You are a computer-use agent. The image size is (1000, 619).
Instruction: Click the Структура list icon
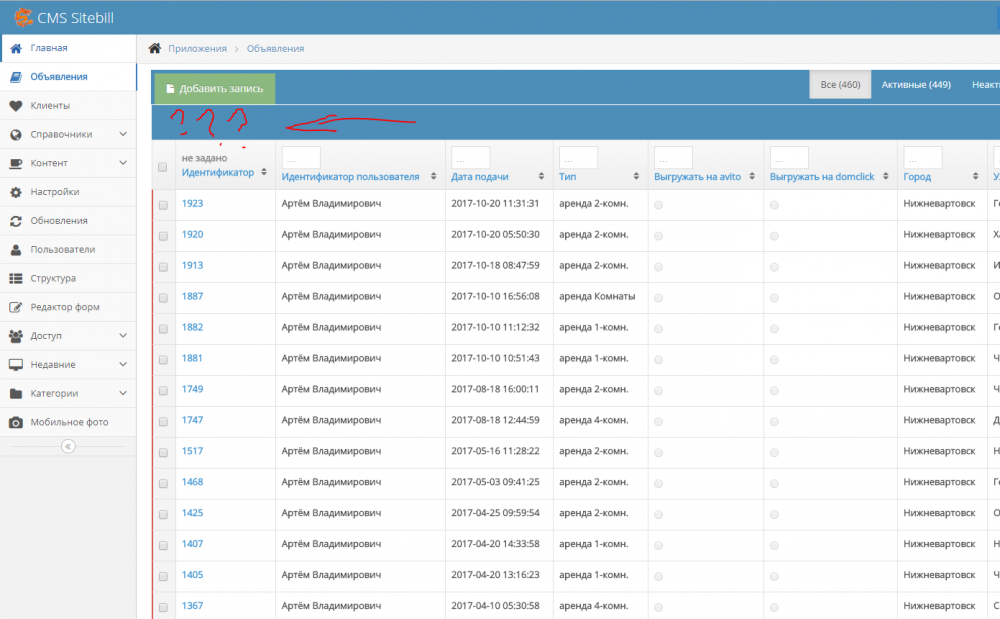coord(16,279)
